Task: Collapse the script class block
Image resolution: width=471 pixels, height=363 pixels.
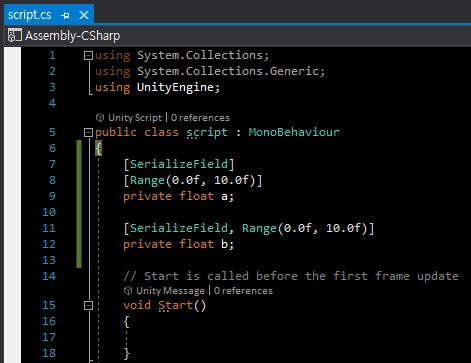Action: pos(88,133)
